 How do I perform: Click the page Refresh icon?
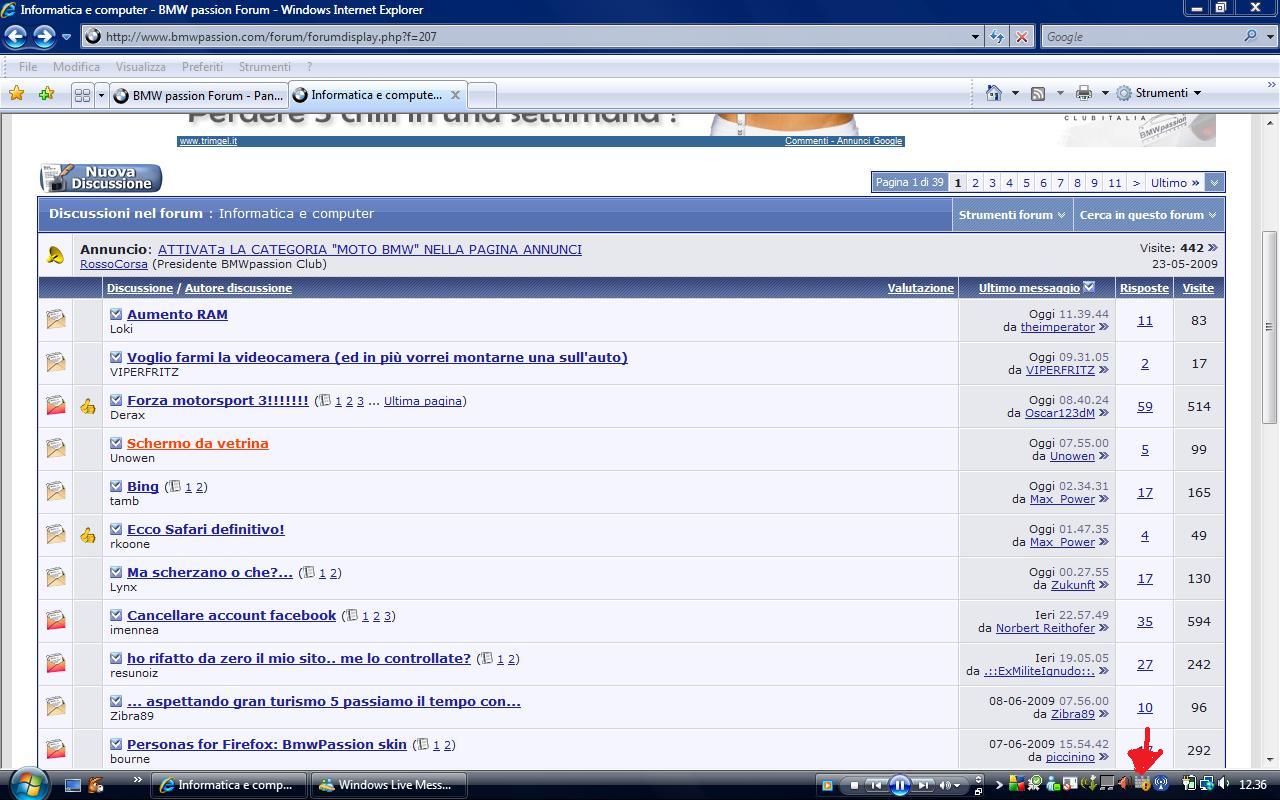997,37
